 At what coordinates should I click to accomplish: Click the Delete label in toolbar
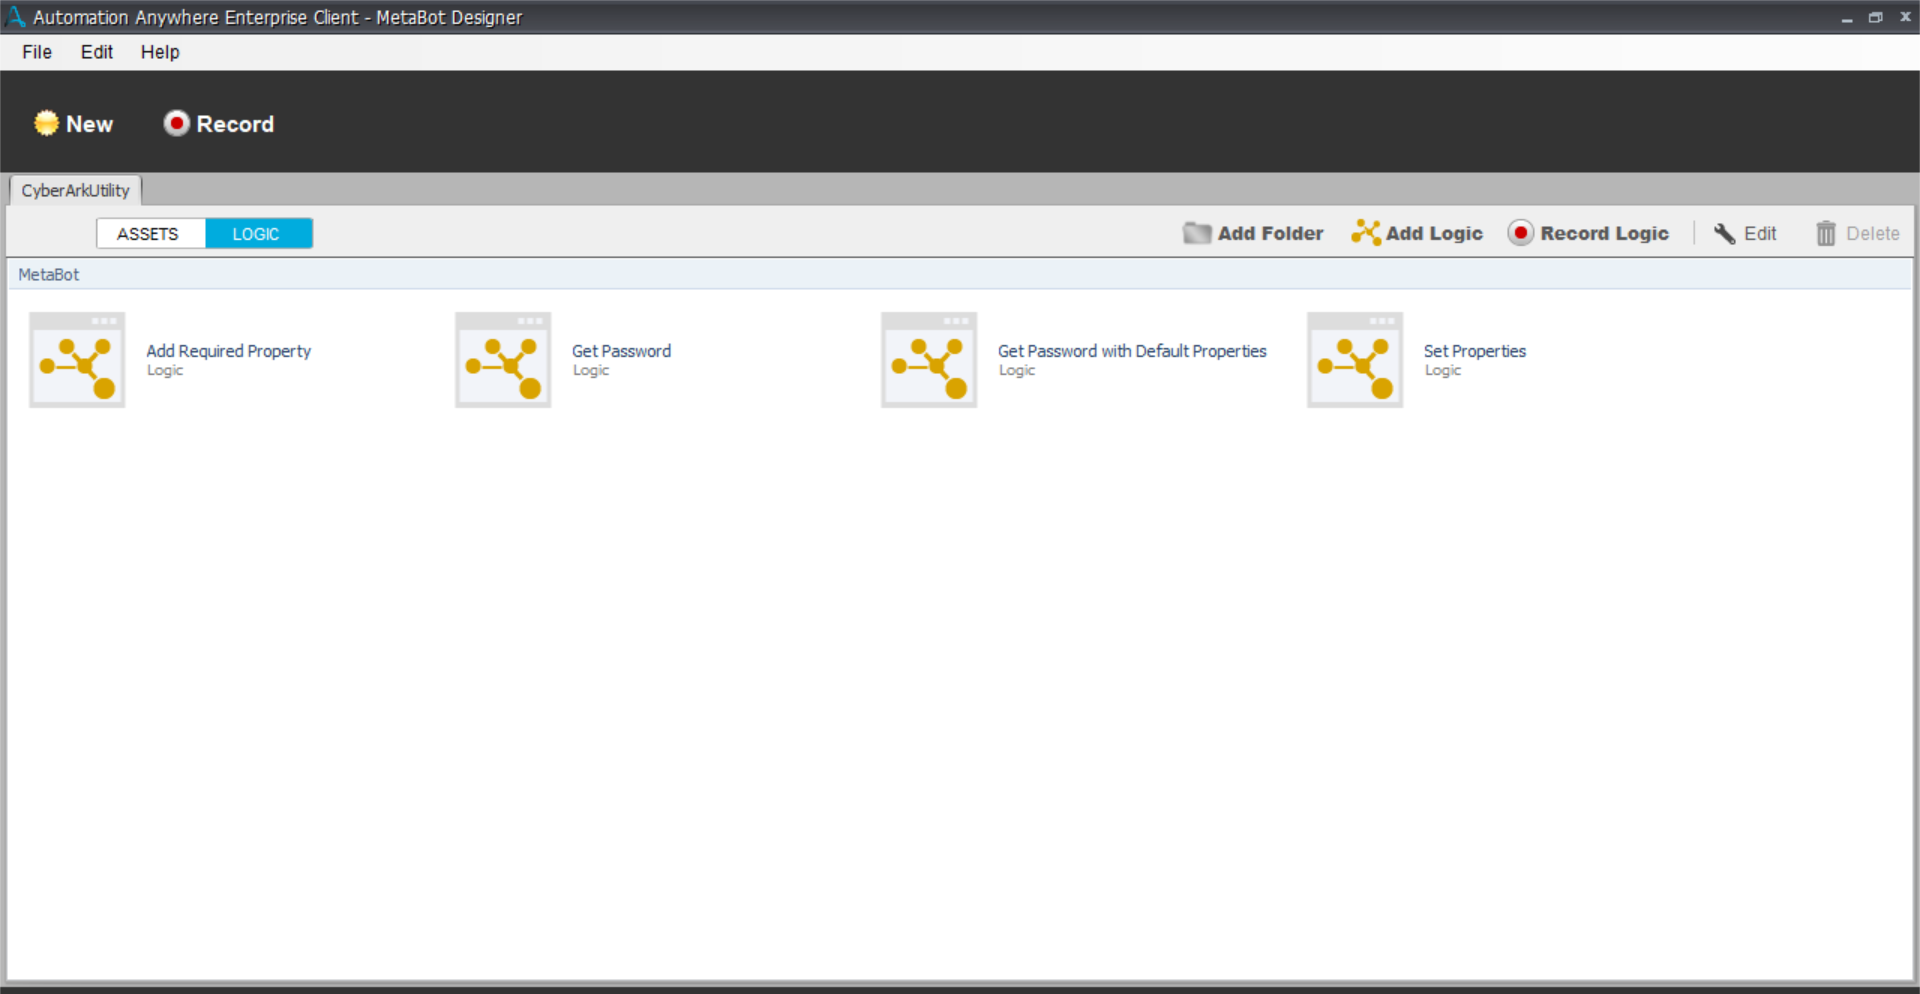click(x=1873, y=234)
